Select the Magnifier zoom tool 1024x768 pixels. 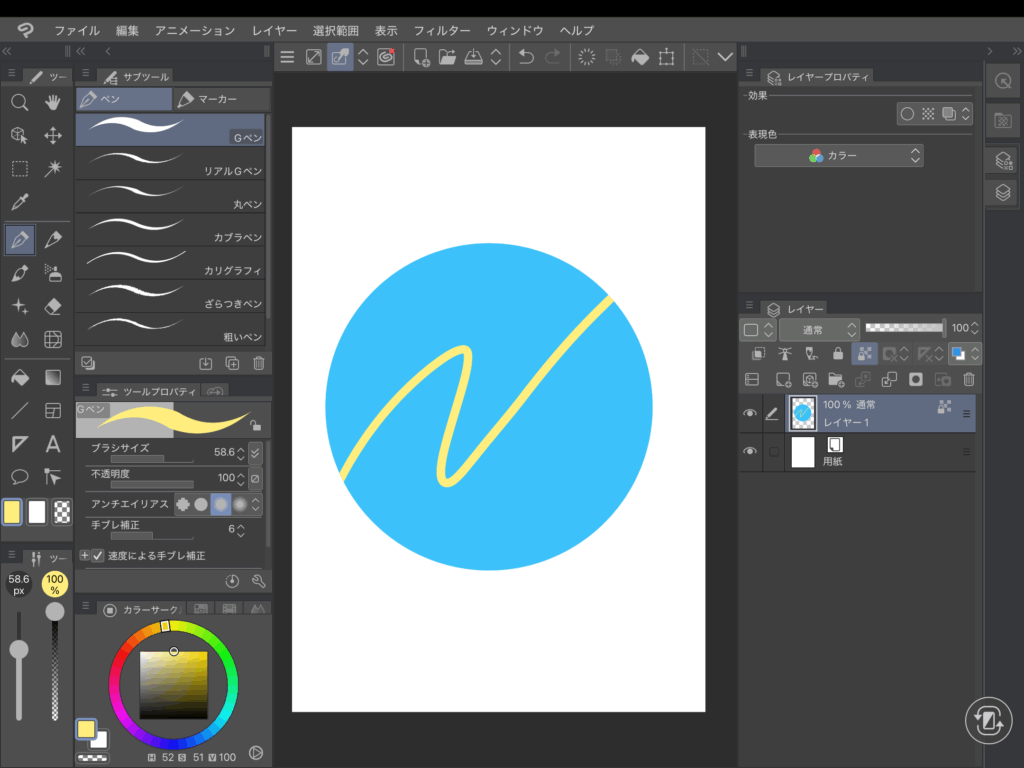click(x=19, y=102)
